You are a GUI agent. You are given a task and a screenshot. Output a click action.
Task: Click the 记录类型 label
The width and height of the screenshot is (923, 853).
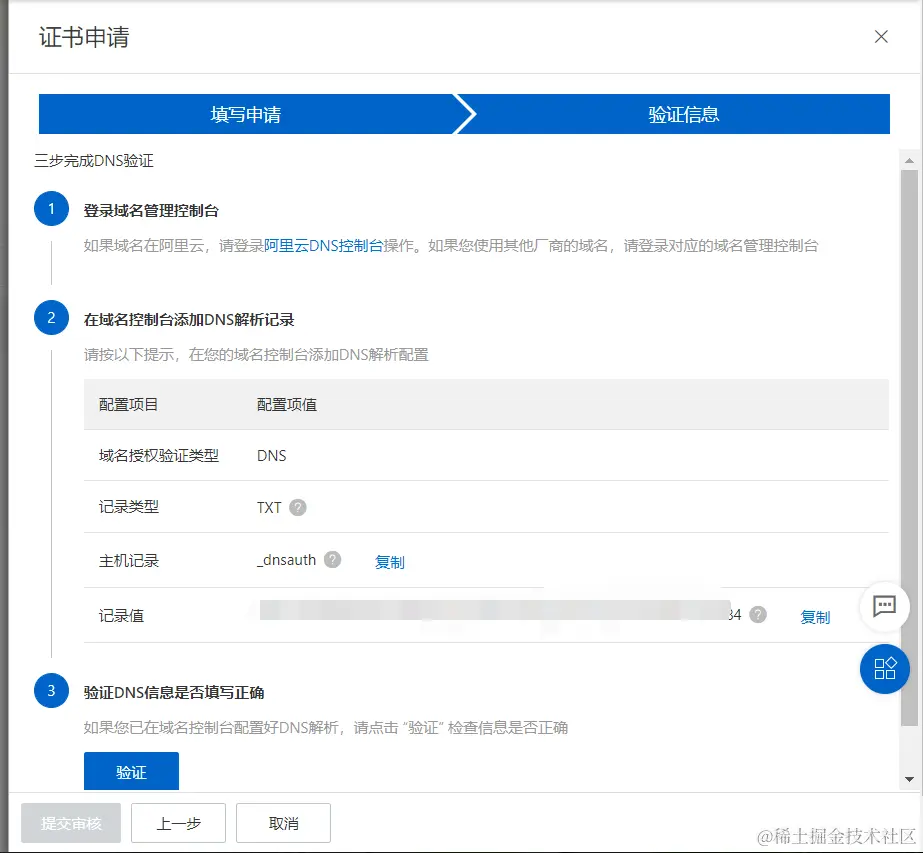pyautogui.click(x=128, y=507)
